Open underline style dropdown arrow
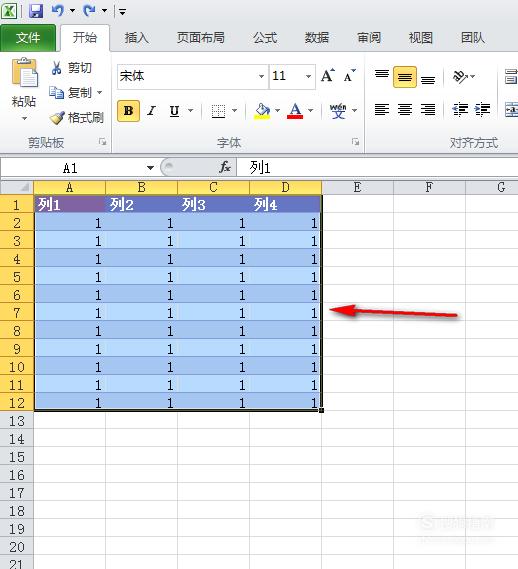This screenshot has height=569, width=518. [191, 110]
